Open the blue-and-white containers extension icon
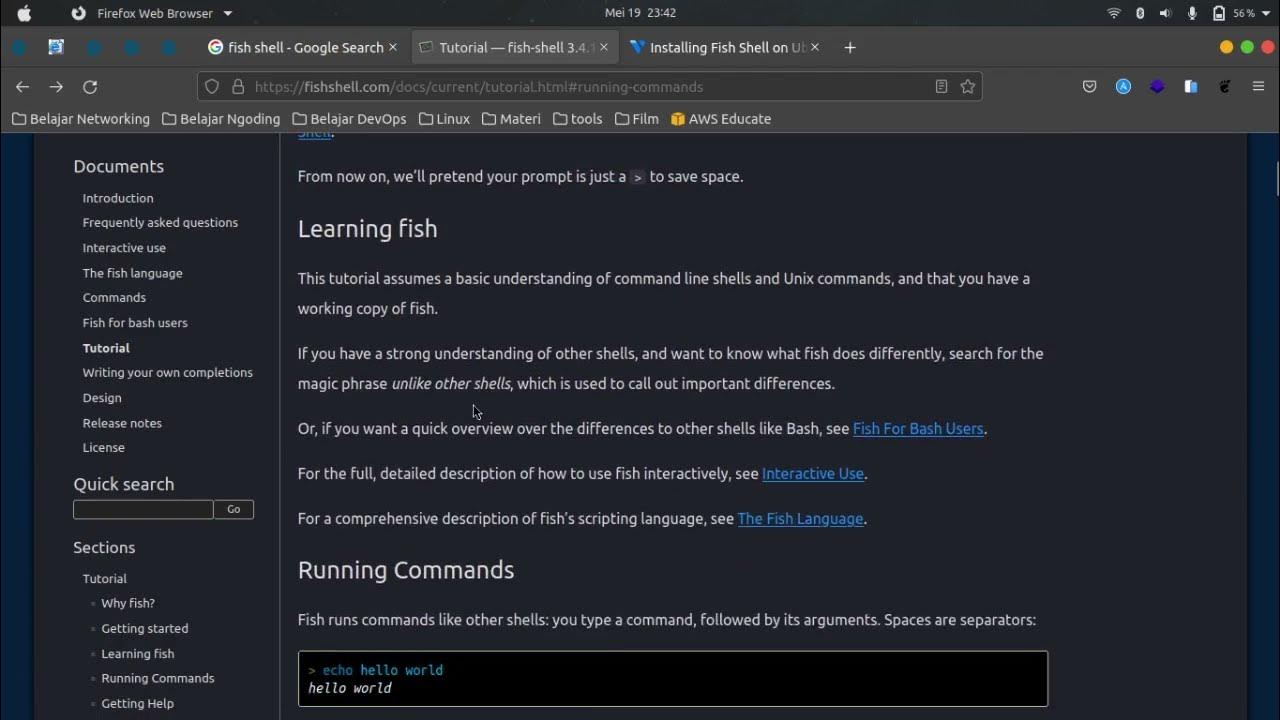The width and height of the screenshot is (1280, 720). 1191,87
